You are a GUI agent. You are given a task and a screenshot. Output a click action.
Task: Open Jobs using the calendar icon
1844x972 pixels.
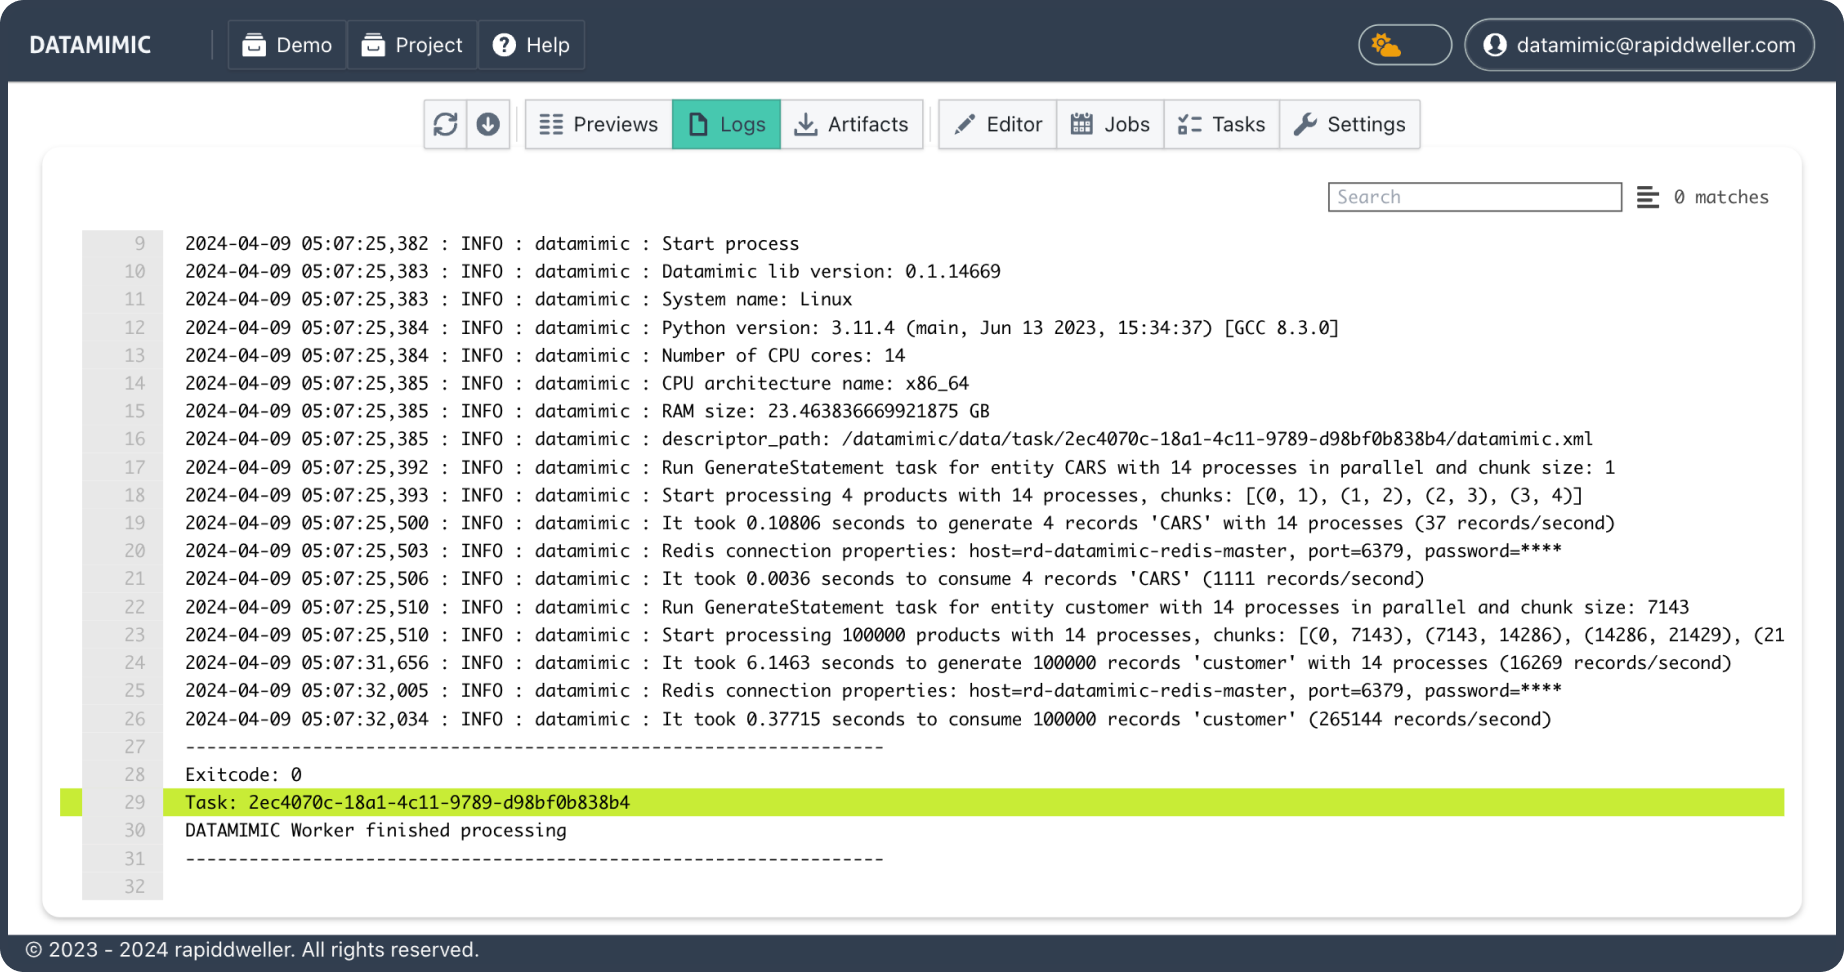click(1081, 124)
